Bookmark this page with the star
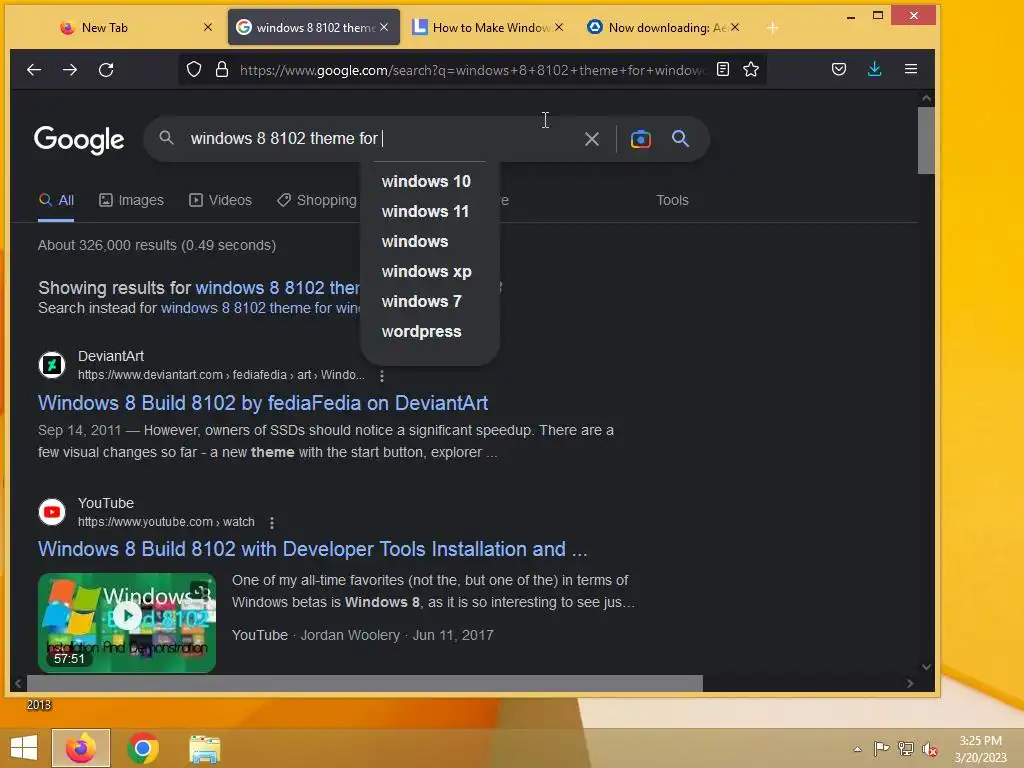1024x768 pixels. click(x=751, y=69)
